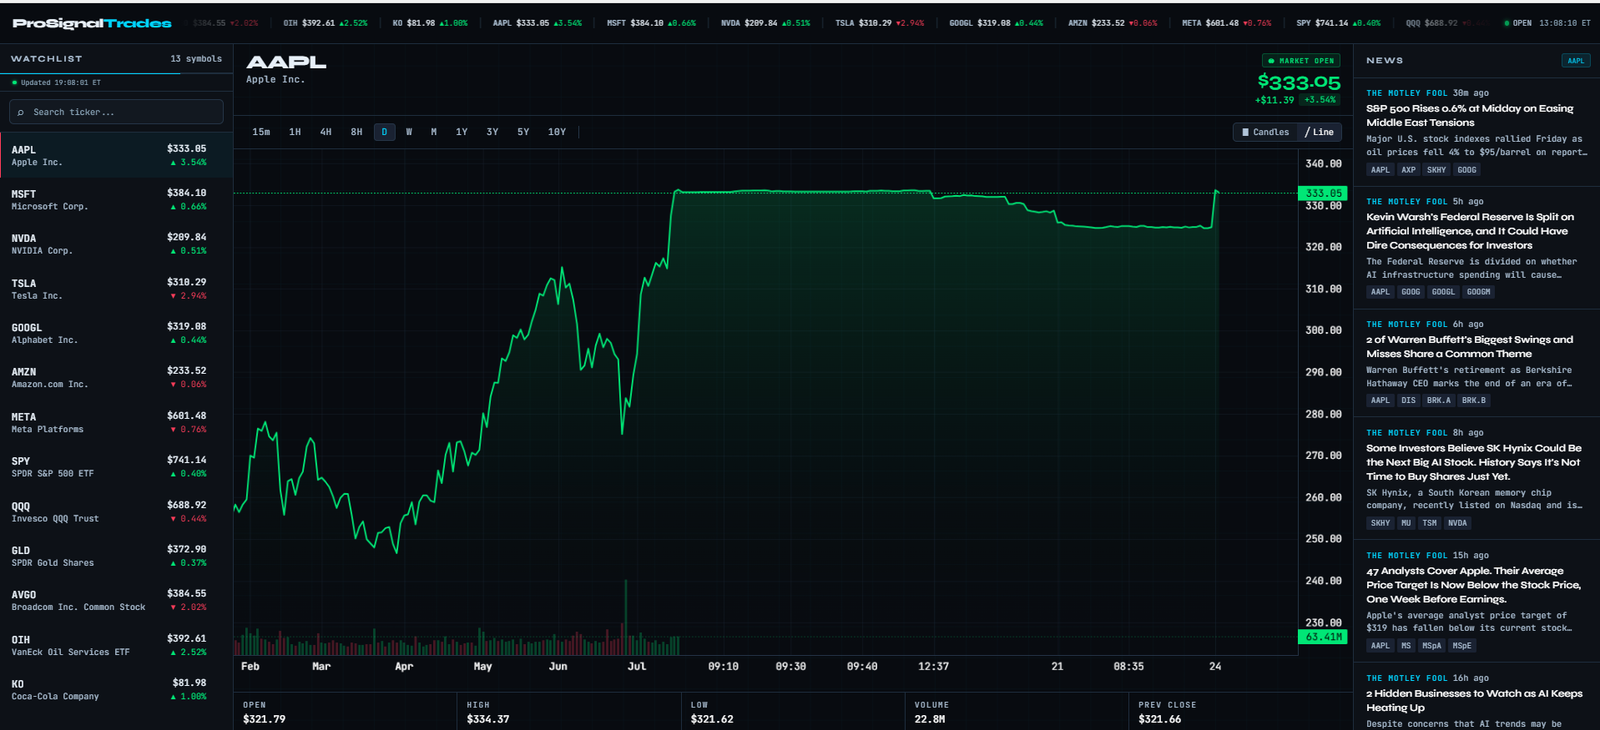The width and height of the screenshot is (1600, 730).
Task: Open MSFT Microsoft Corp. watchlist row
Action: tap(116, 200)
